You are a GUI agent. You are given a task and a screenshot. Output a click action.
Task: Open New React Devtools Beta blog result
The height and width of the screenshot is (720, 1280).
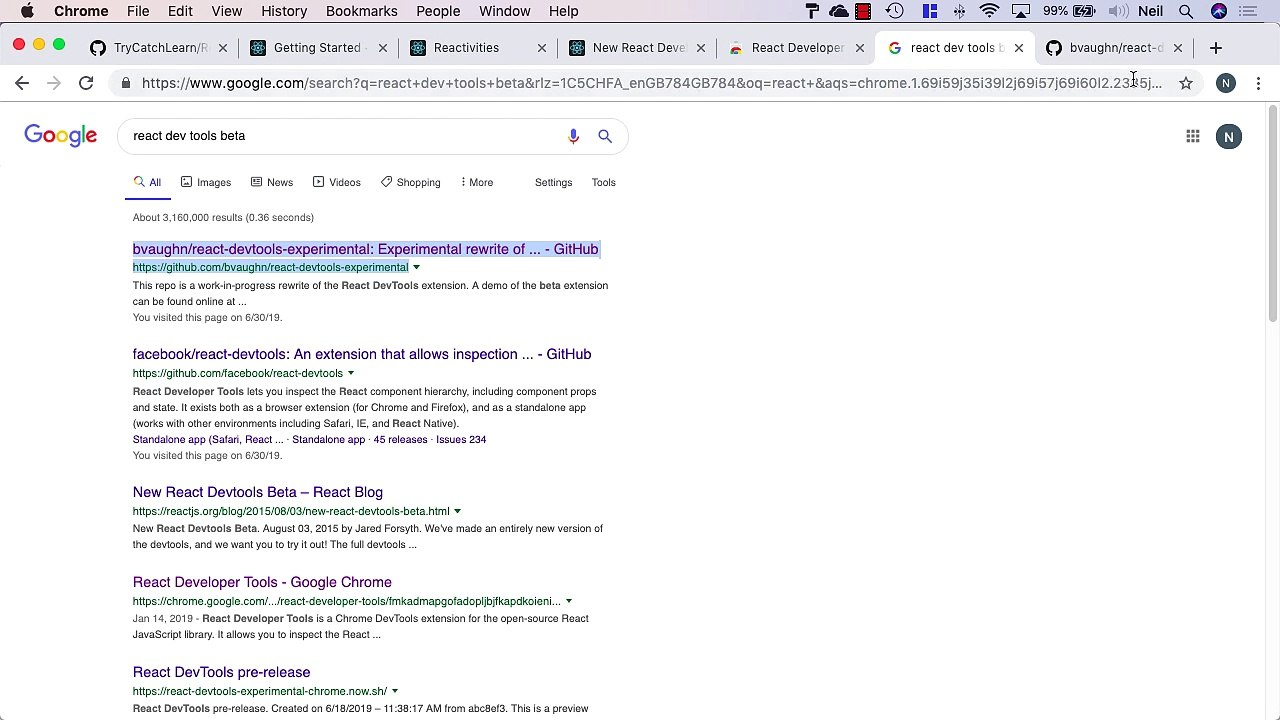(x=258, y=492)
